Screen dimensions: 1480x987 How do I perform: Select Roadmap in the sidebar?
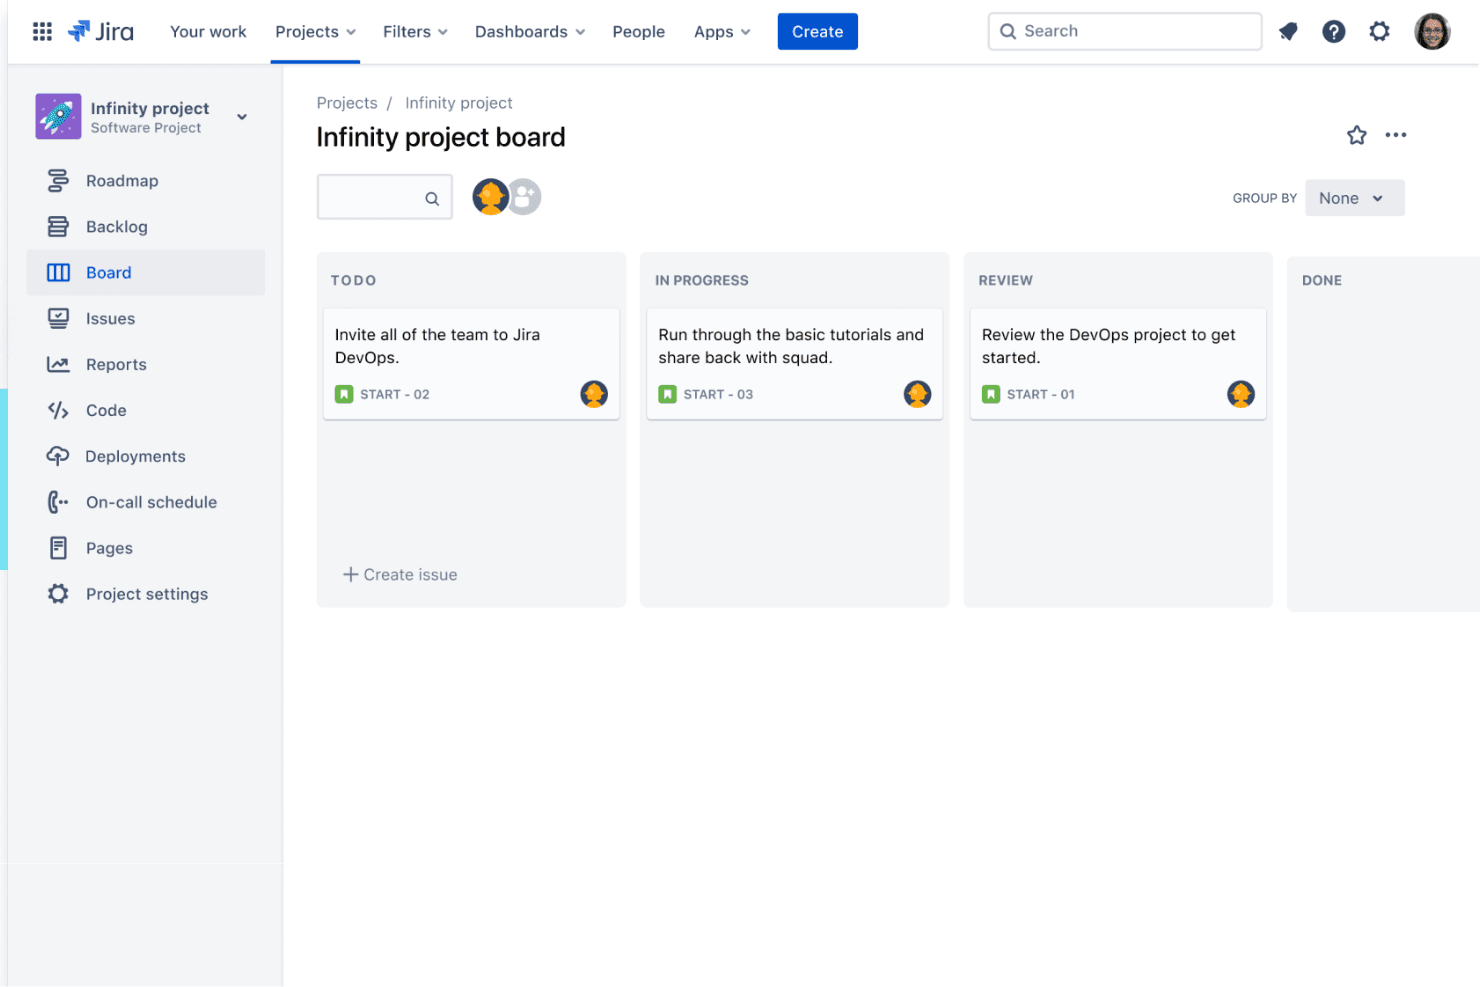point(146,181)
